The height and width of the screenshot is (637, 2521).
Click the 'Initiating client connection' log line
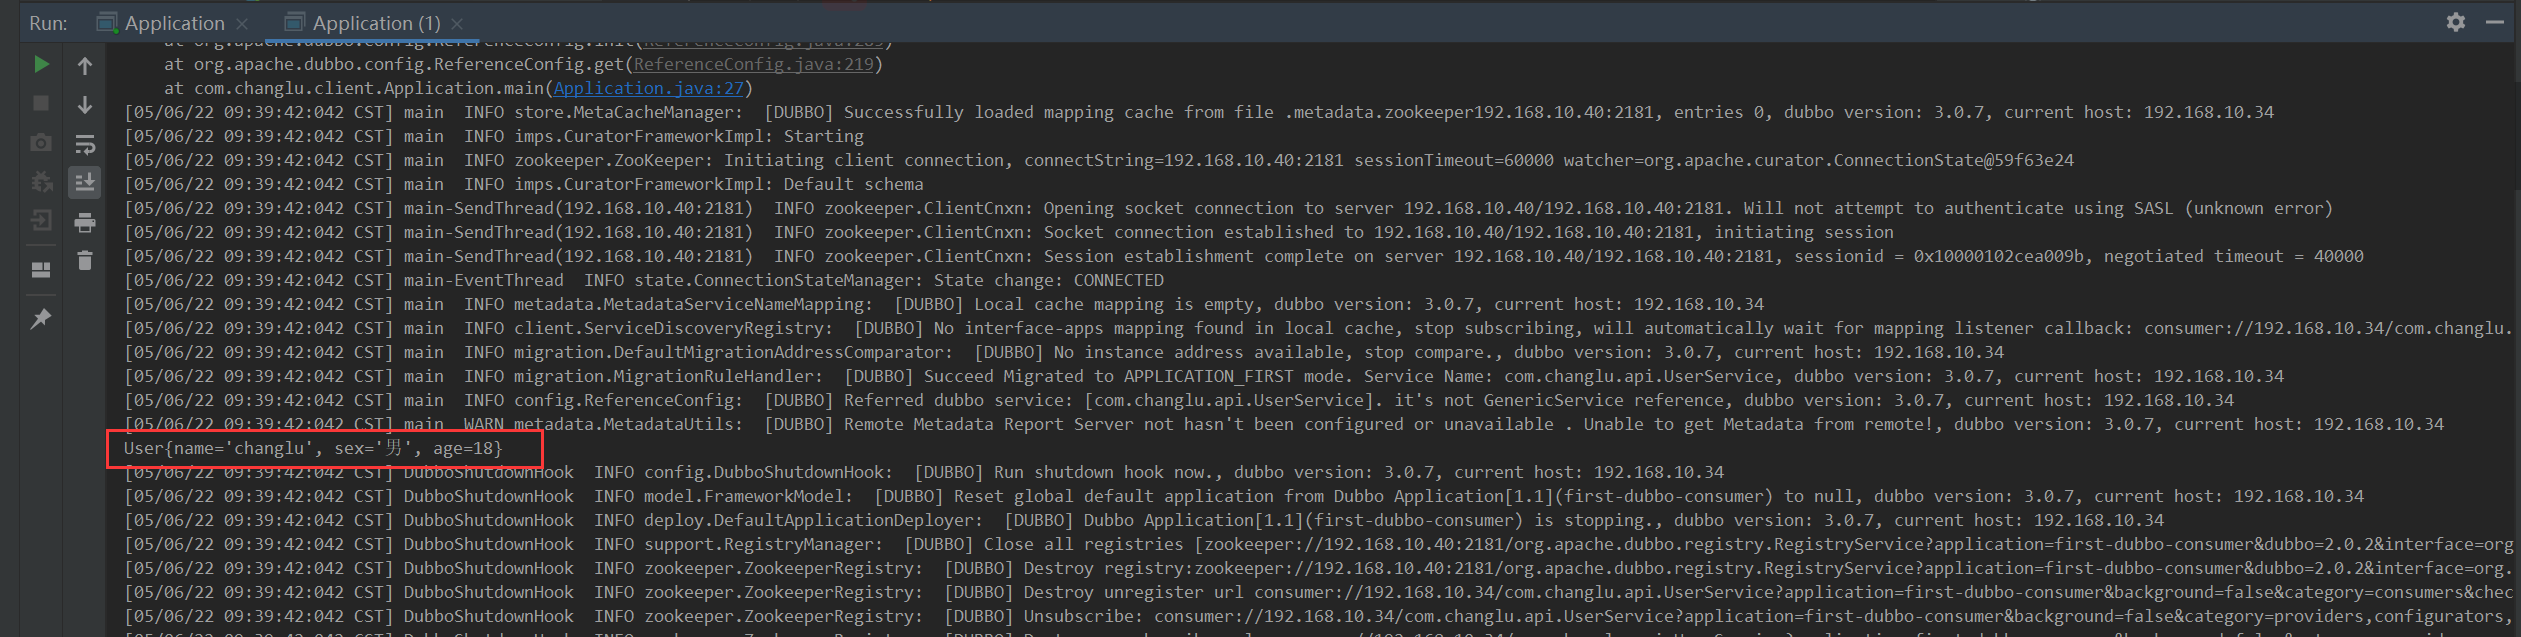coord(1098,160)
